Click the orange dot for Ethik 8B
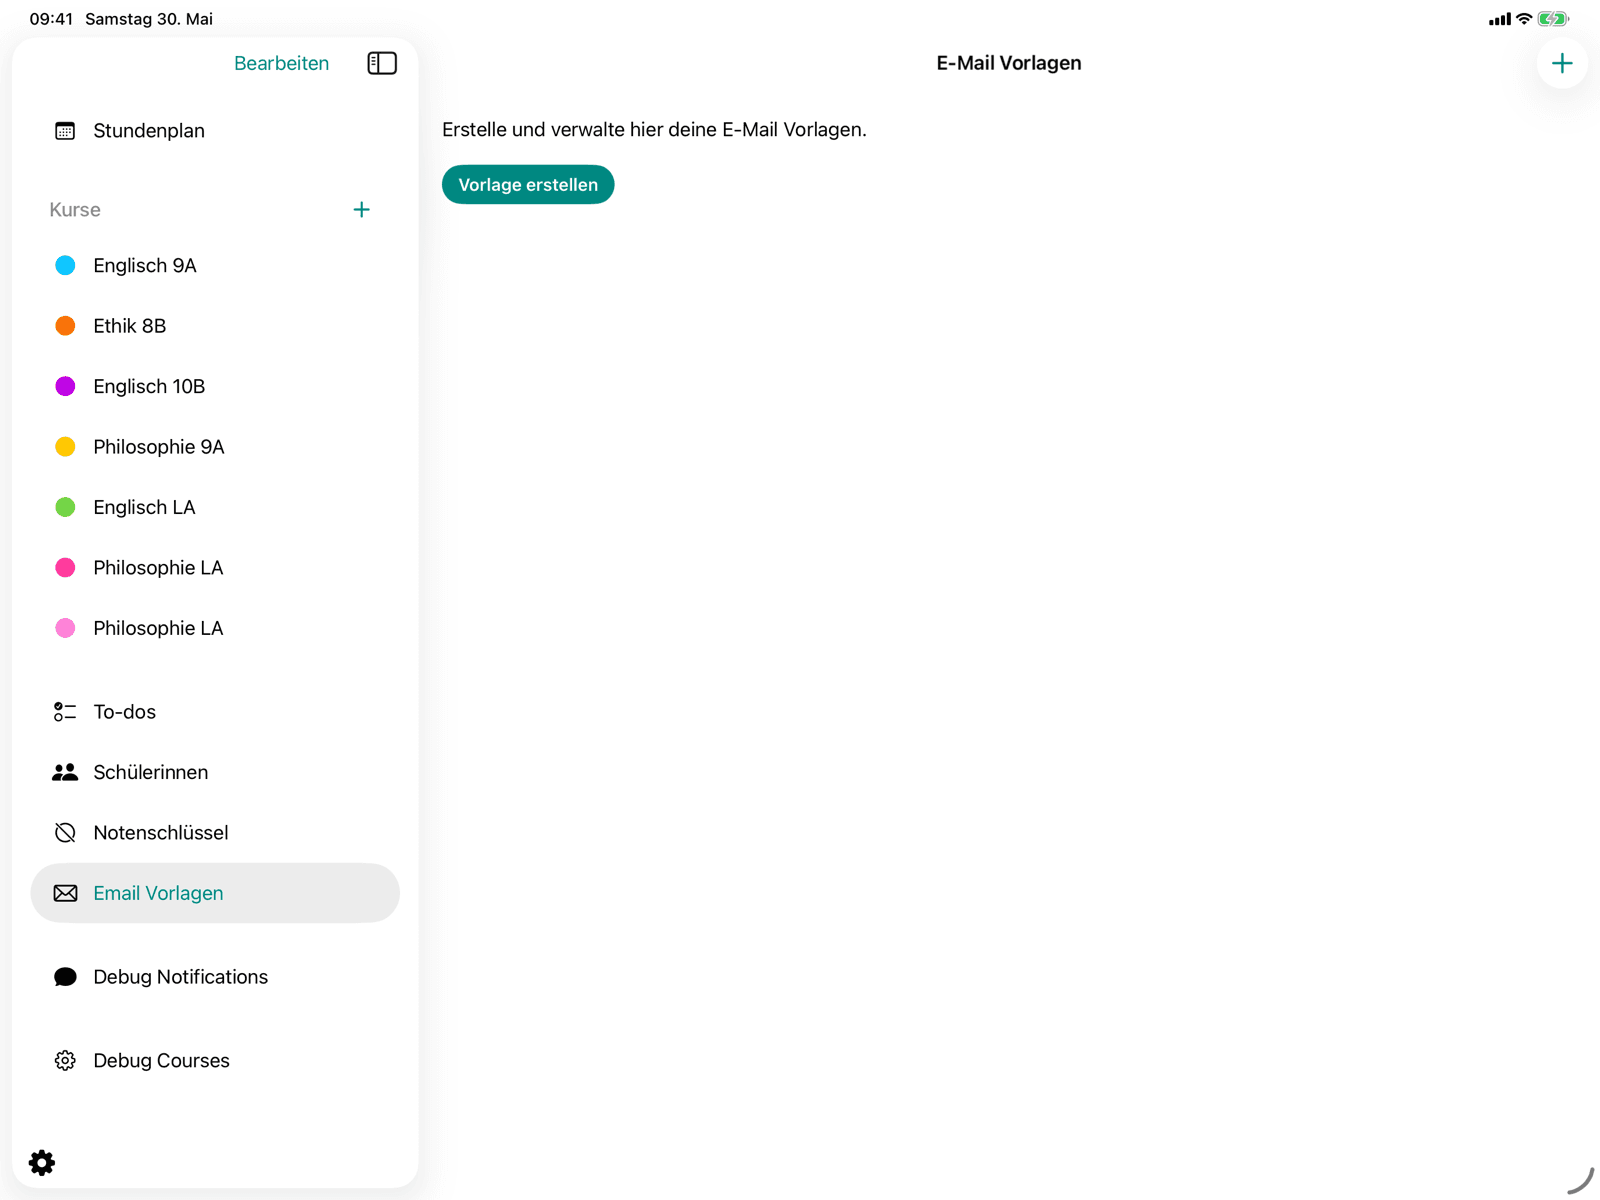Image resolution: width=1600 pixels, height=1200 pixels. coord(65,326)
